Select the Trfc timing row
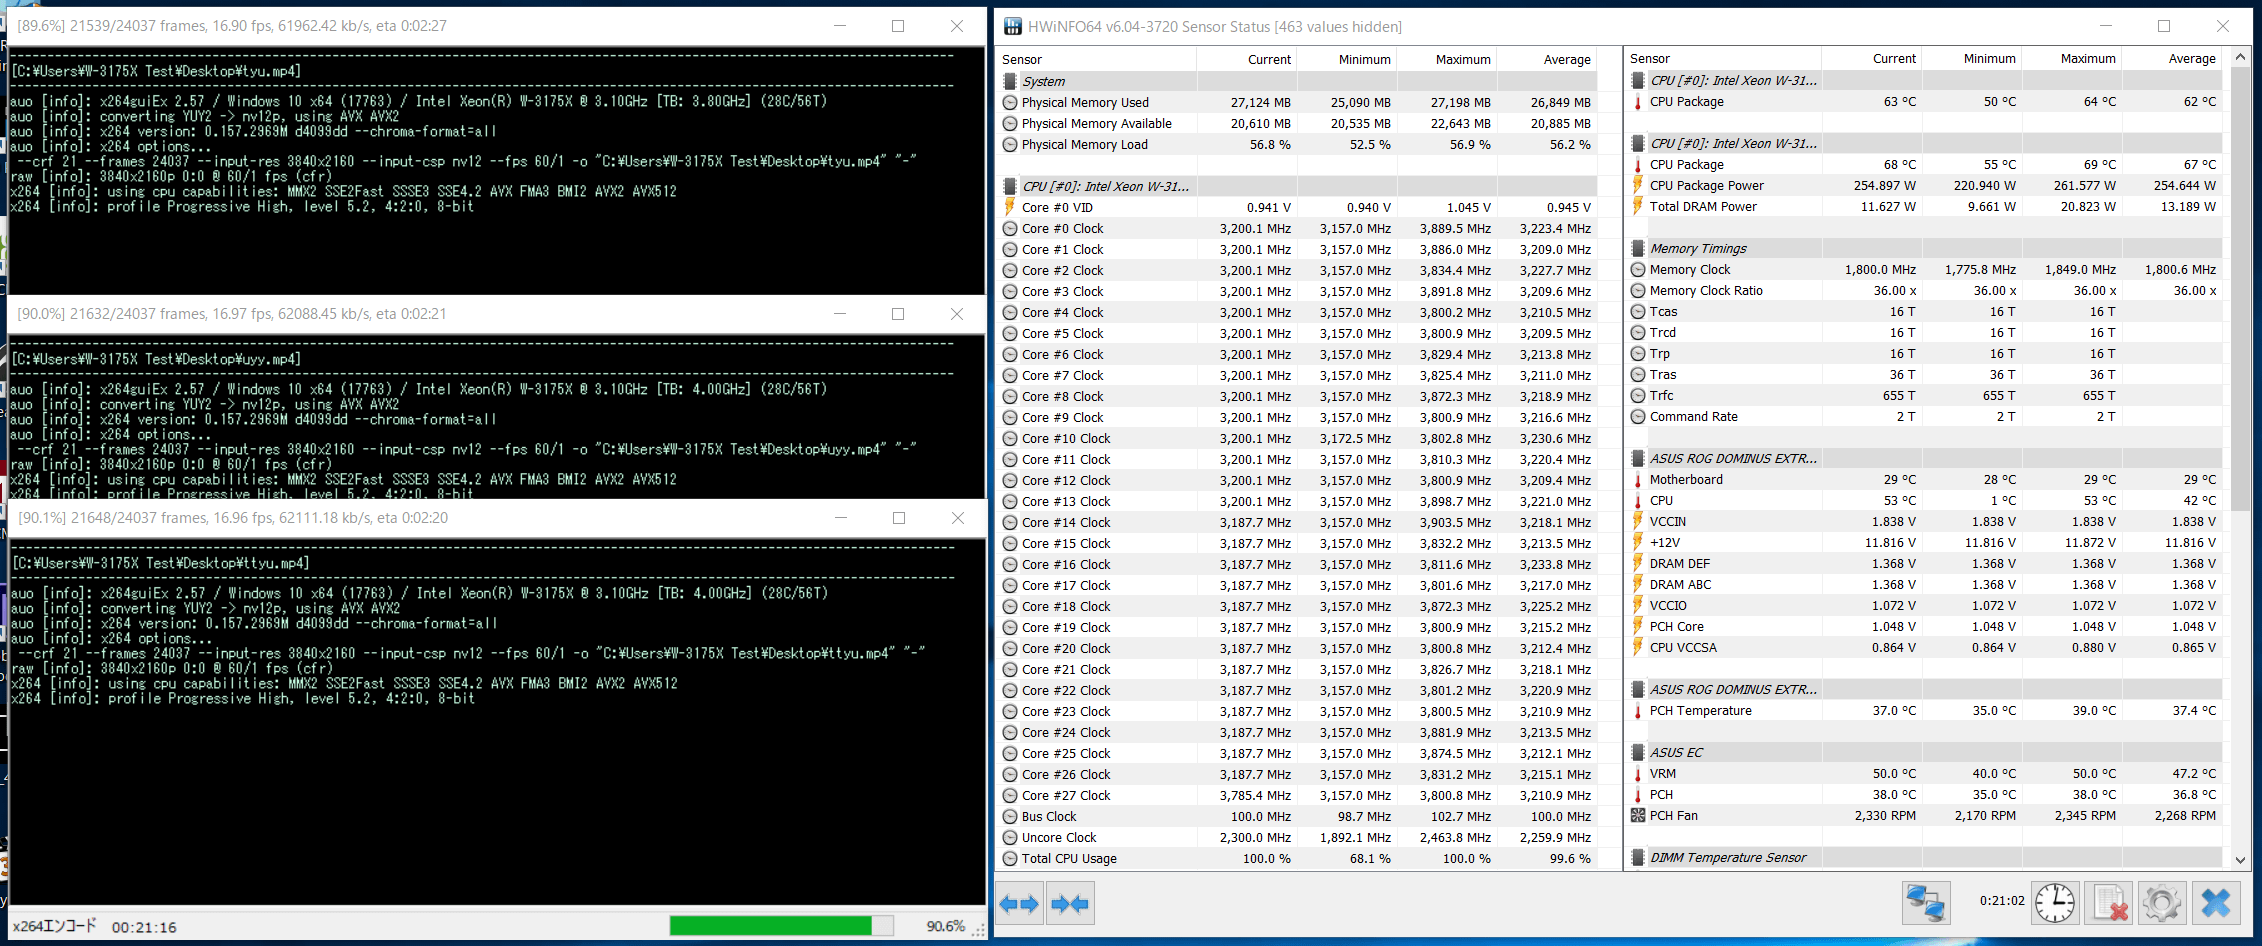 (1925, 395)
